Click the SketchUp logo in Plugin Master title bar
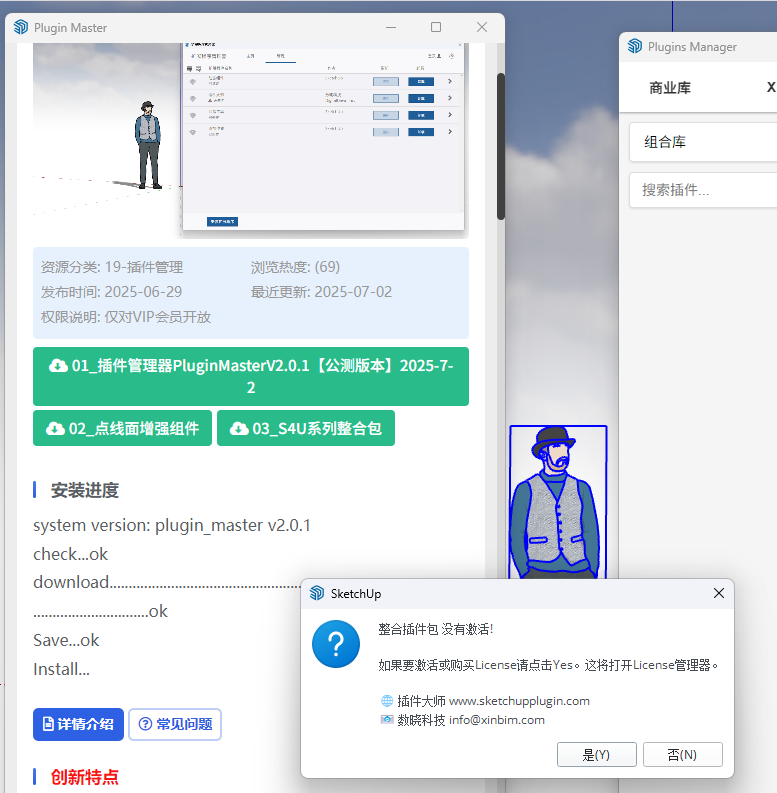 click(21, 28)
